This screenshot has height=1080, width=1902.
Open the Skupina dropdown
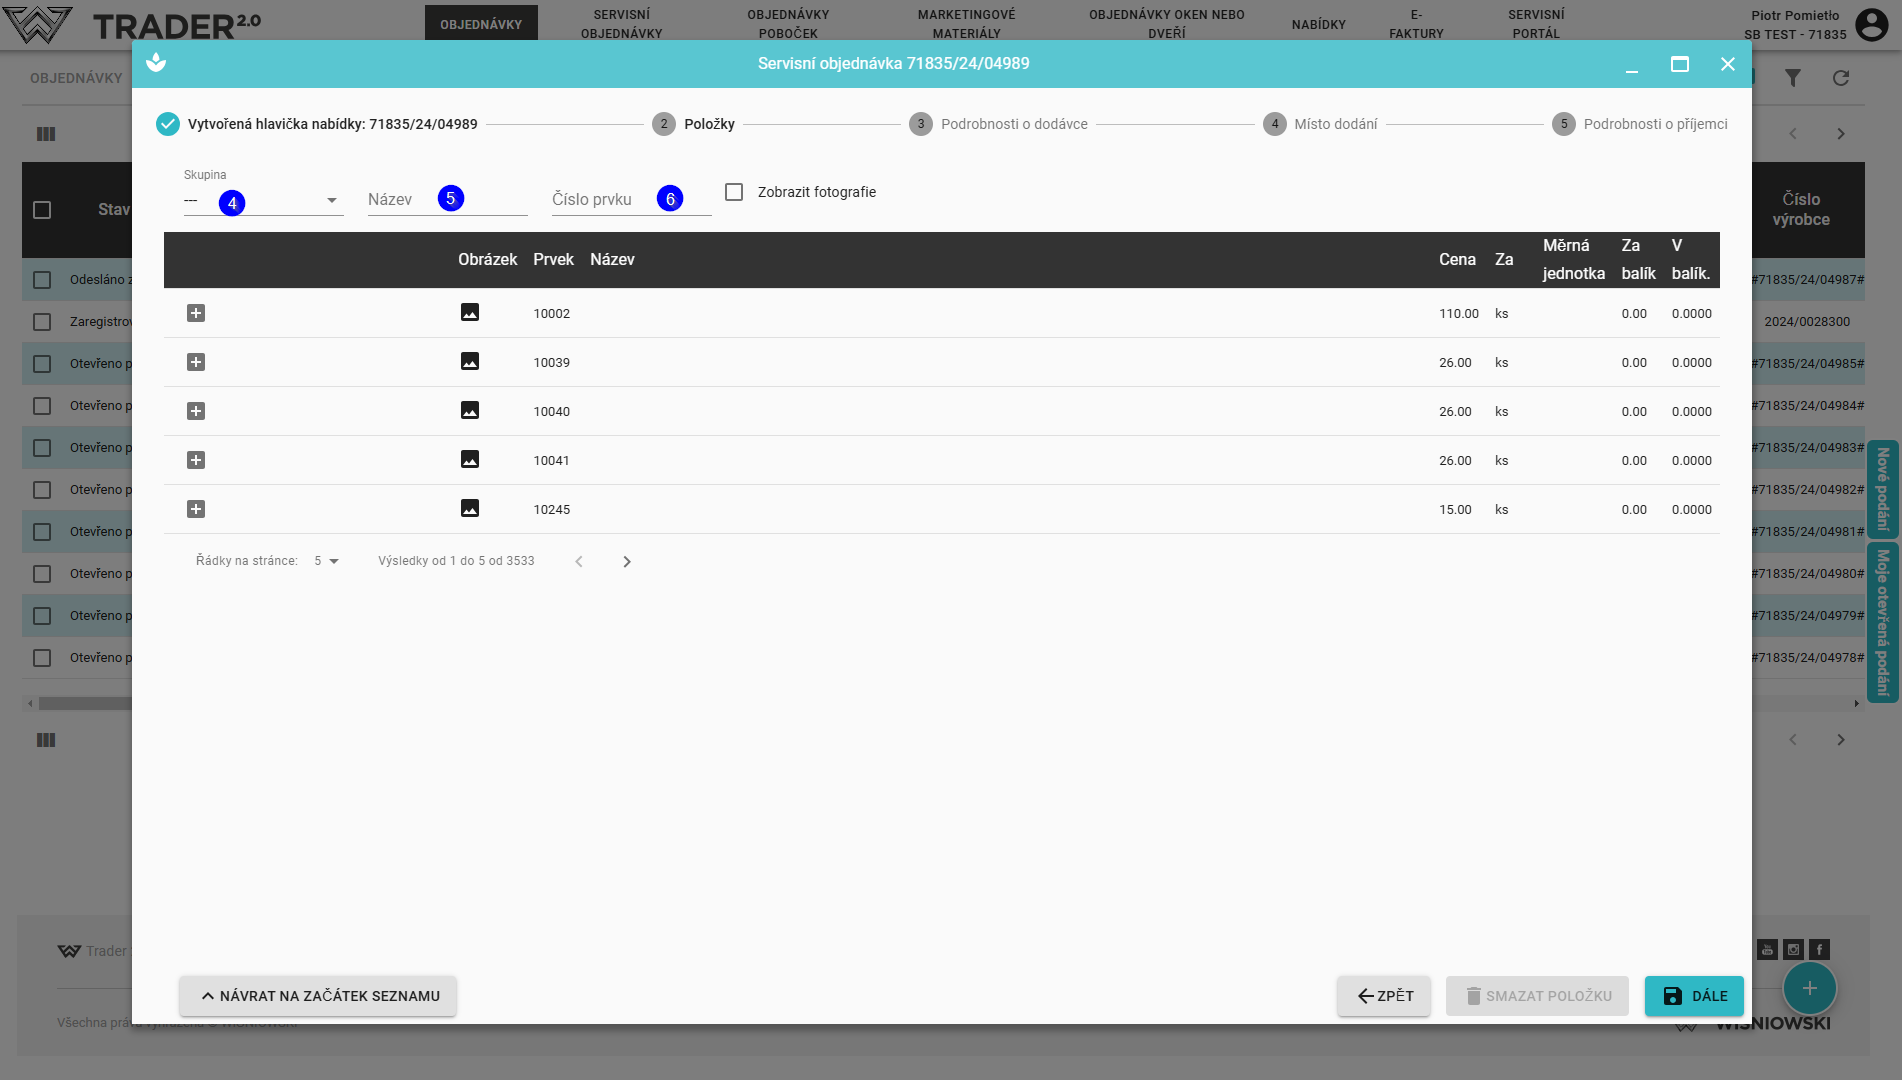[263, 201]
